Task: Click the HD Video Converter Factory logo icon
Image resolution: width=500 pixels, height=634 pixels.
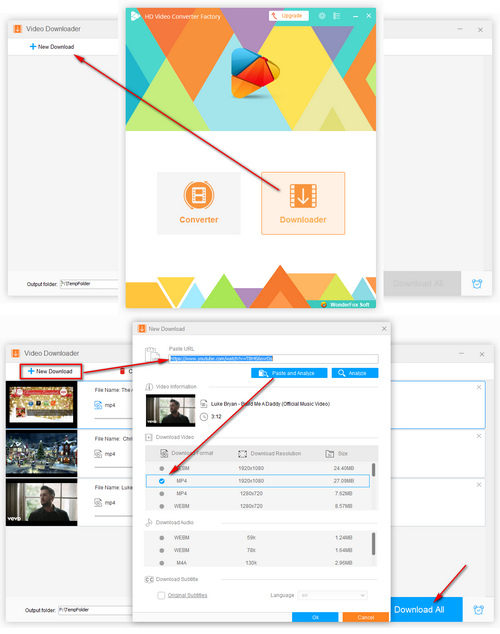Action: [x=135, y=16]
